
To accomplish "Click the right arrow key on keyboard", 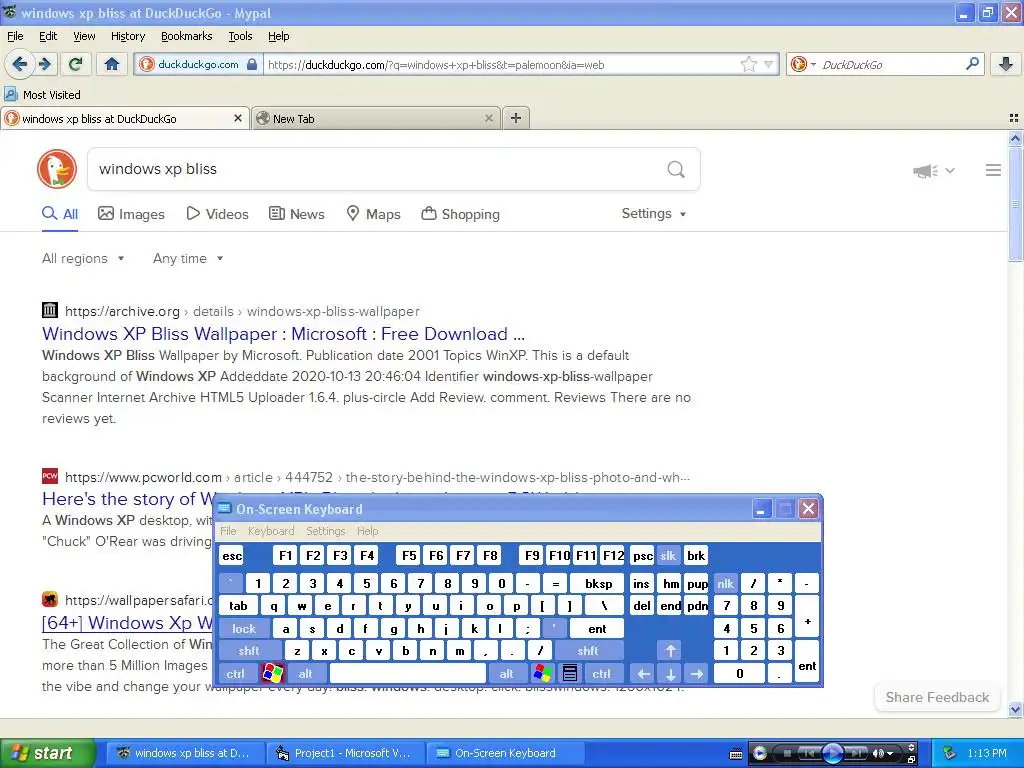I will 697,673.
